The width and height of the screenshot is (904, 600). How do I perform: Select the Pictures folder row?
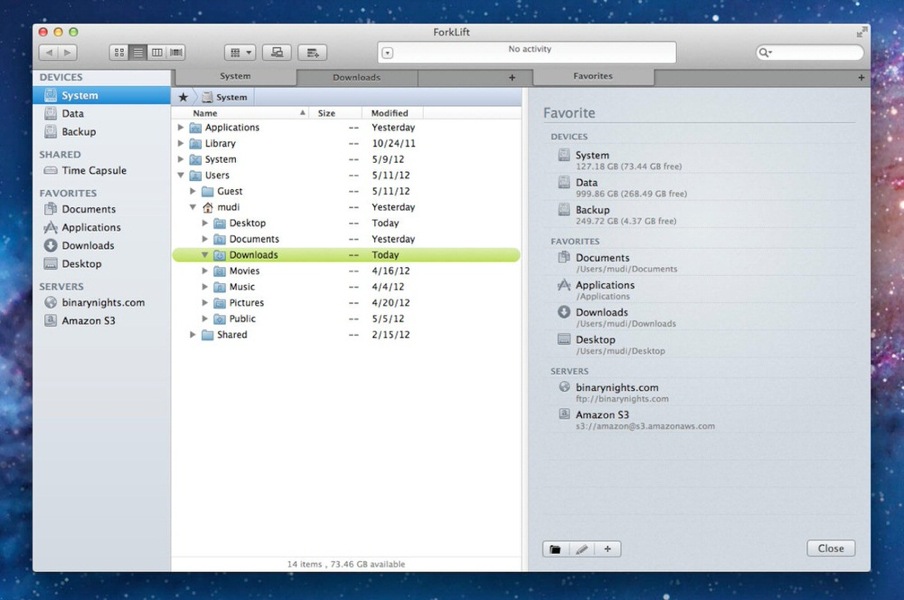[346, 303]
